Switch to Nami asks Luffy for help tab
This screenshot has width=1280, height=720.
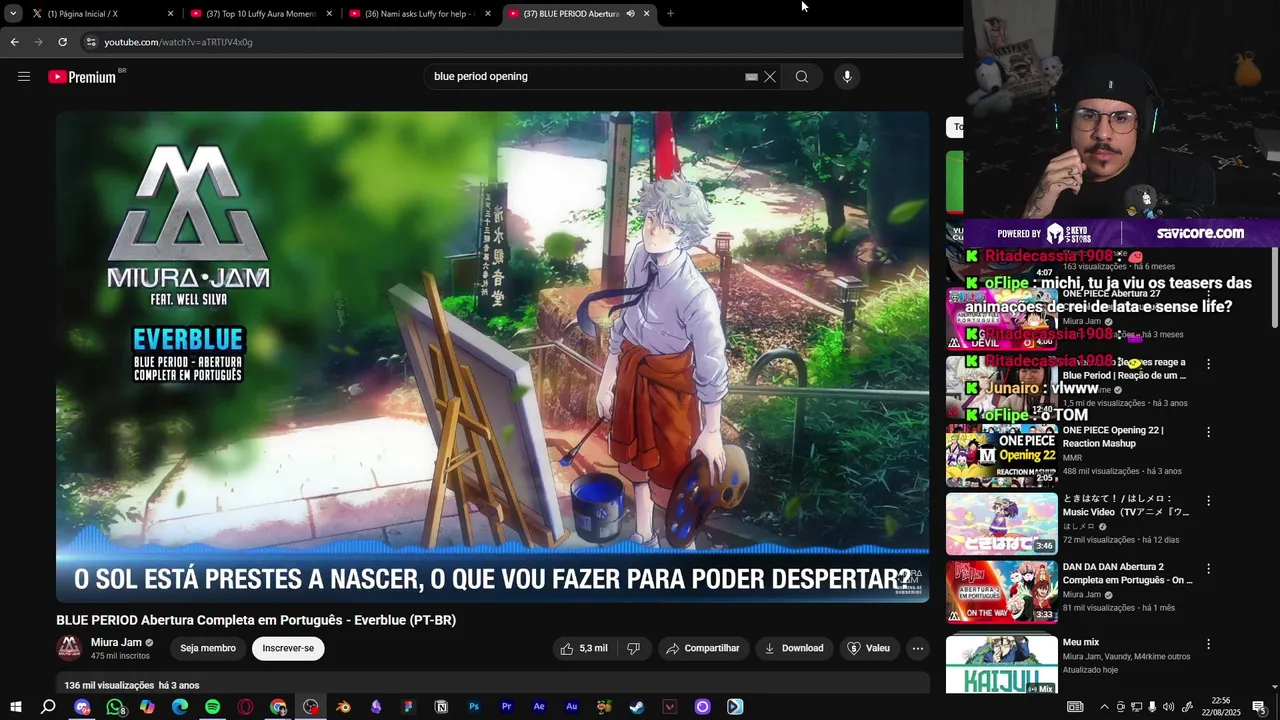click(420, 13)
